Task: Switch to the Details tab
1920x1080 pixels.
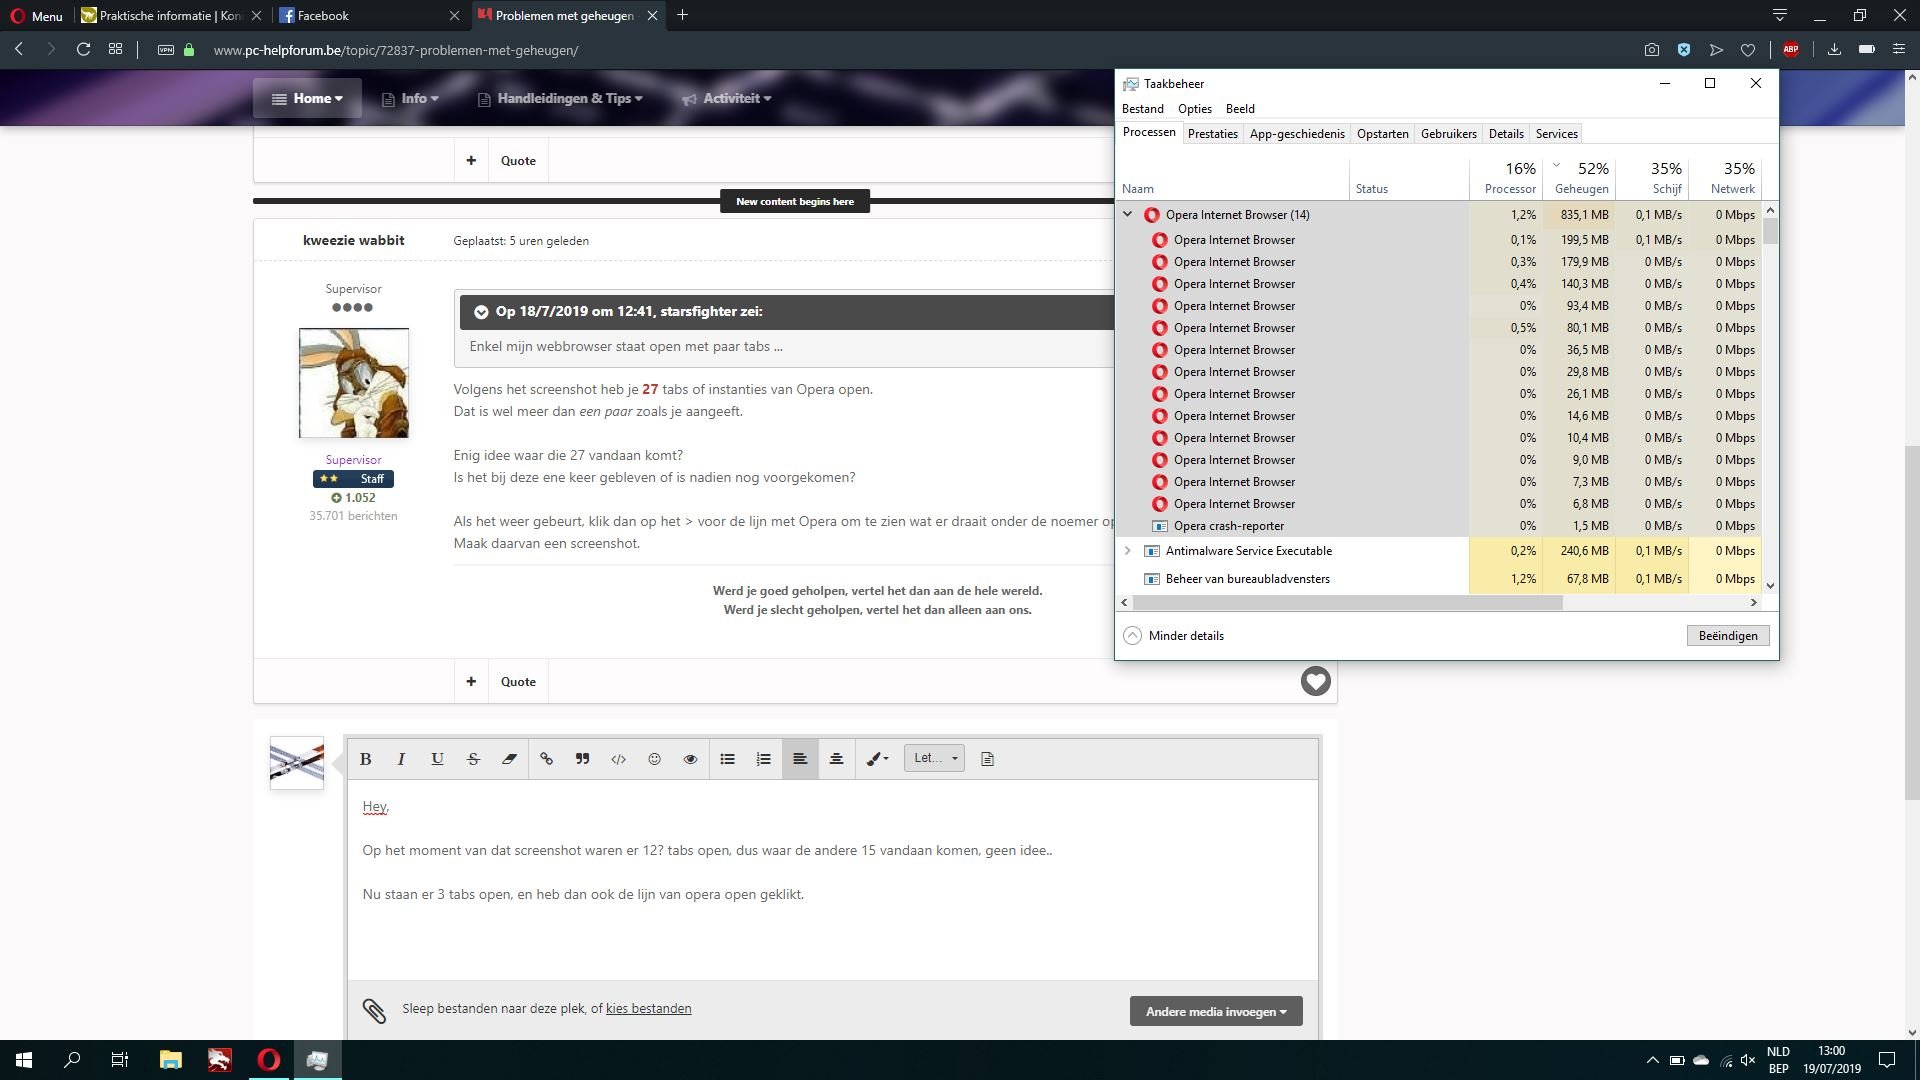Action: 1506,134
